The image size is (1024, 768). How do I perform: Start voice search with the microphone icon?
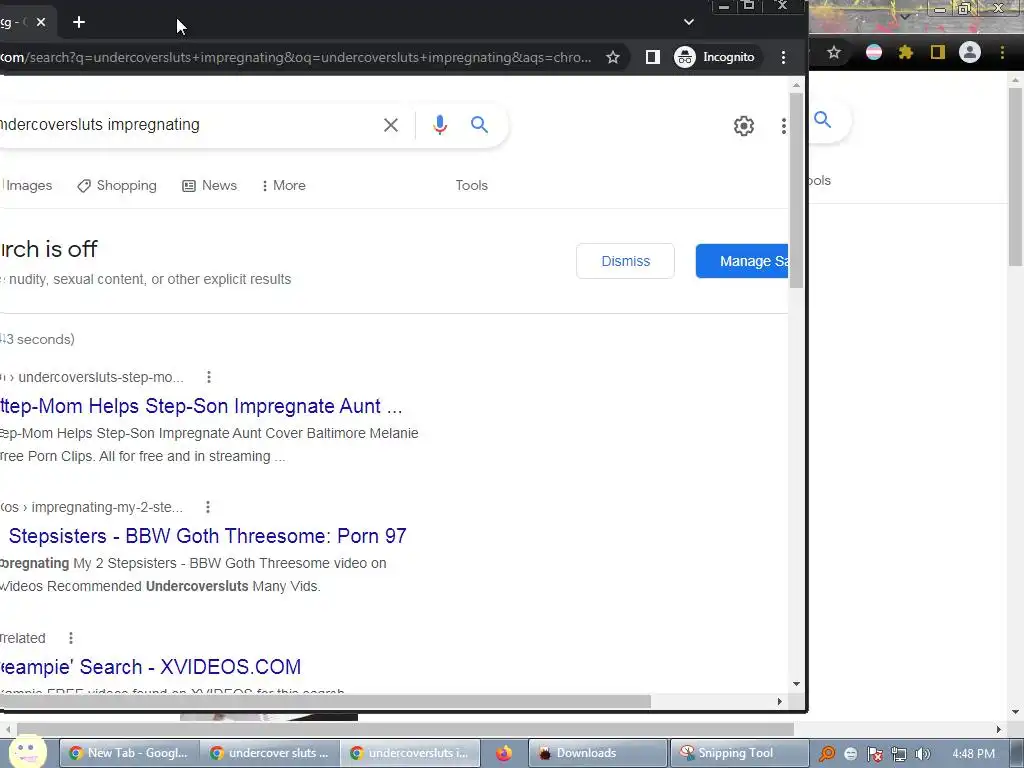pyautogui.click(x=440, y=125)
